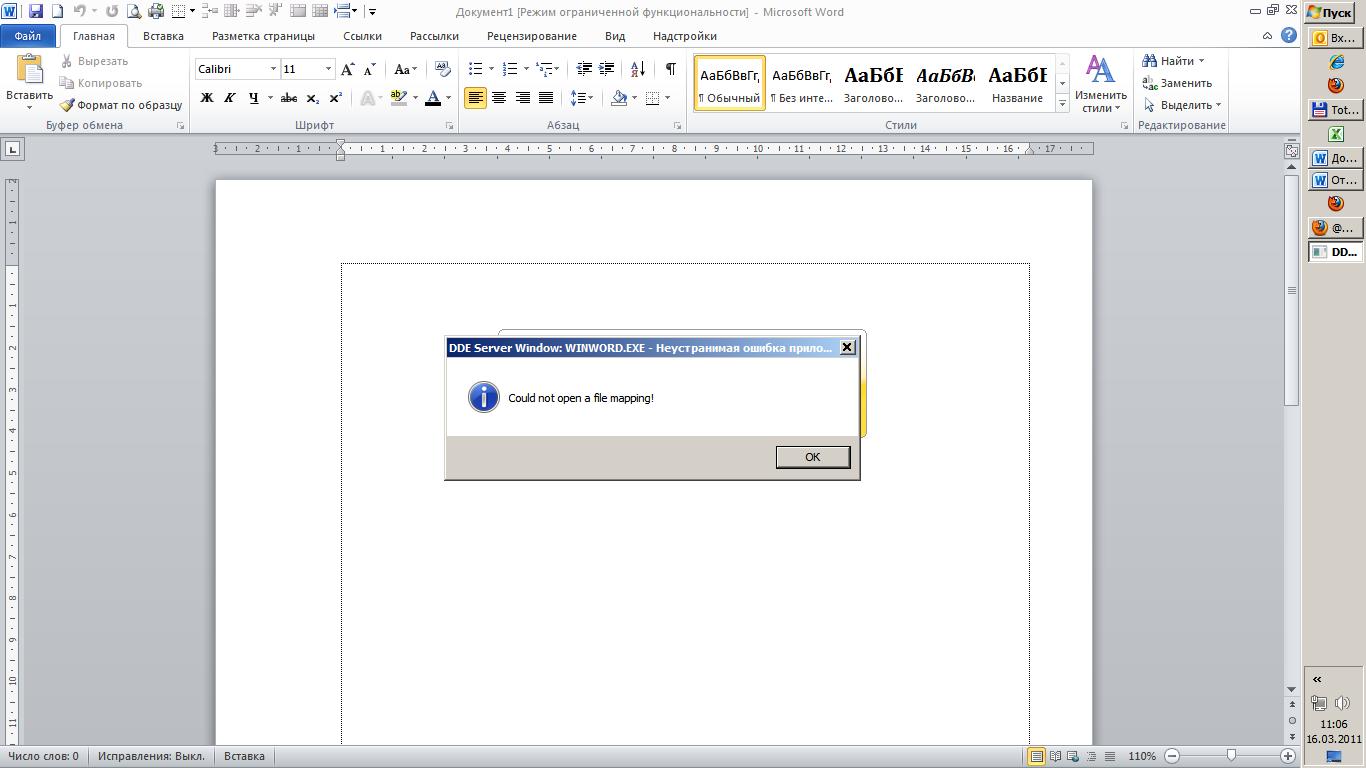Click the volume speaker tray icon

click(x=1343, y=703)
